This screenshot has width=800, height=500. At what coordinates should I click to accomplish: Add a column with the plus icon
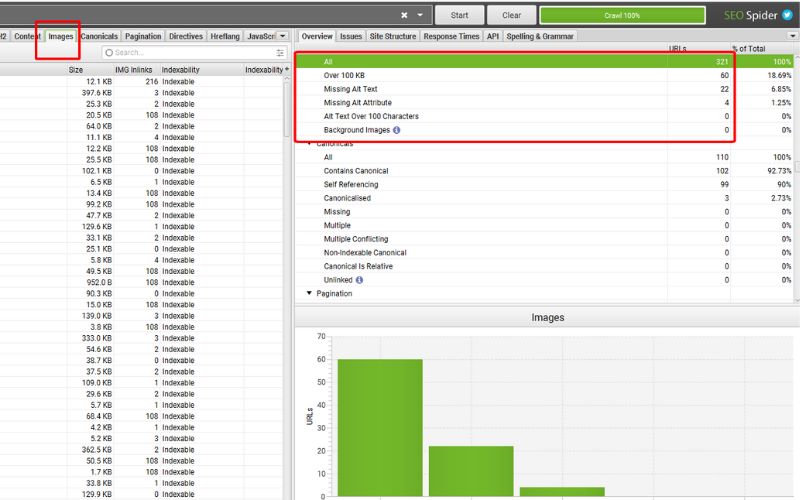287,69
